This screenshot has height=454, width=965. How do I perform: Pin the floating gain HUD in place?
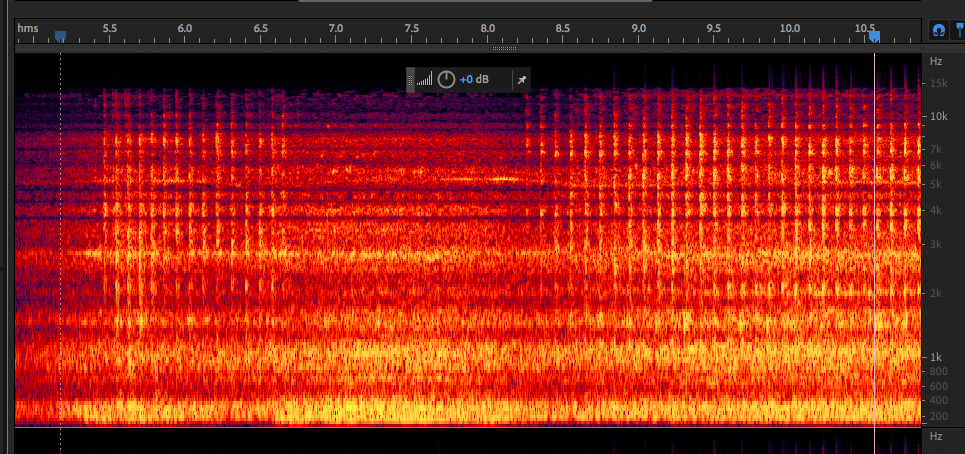pos(521,80)
